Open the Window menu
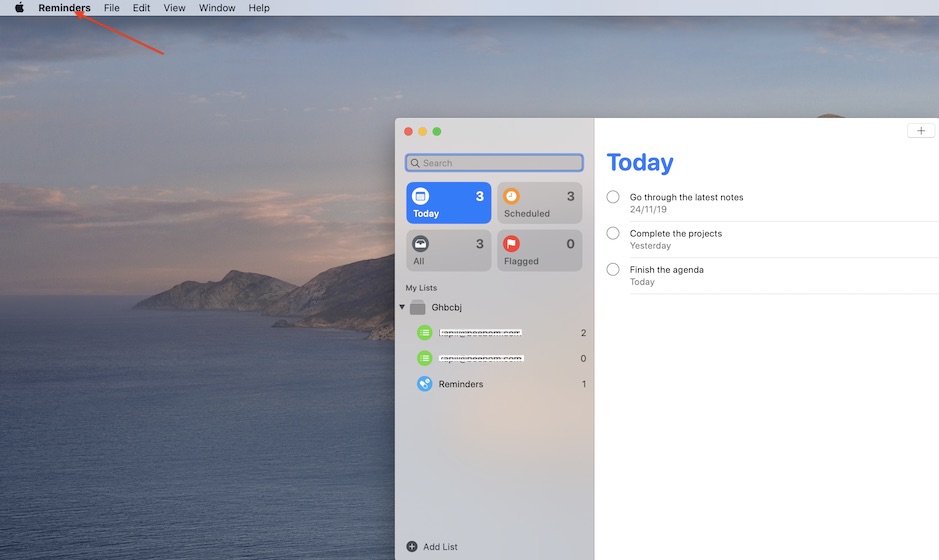 coord(217,8)
